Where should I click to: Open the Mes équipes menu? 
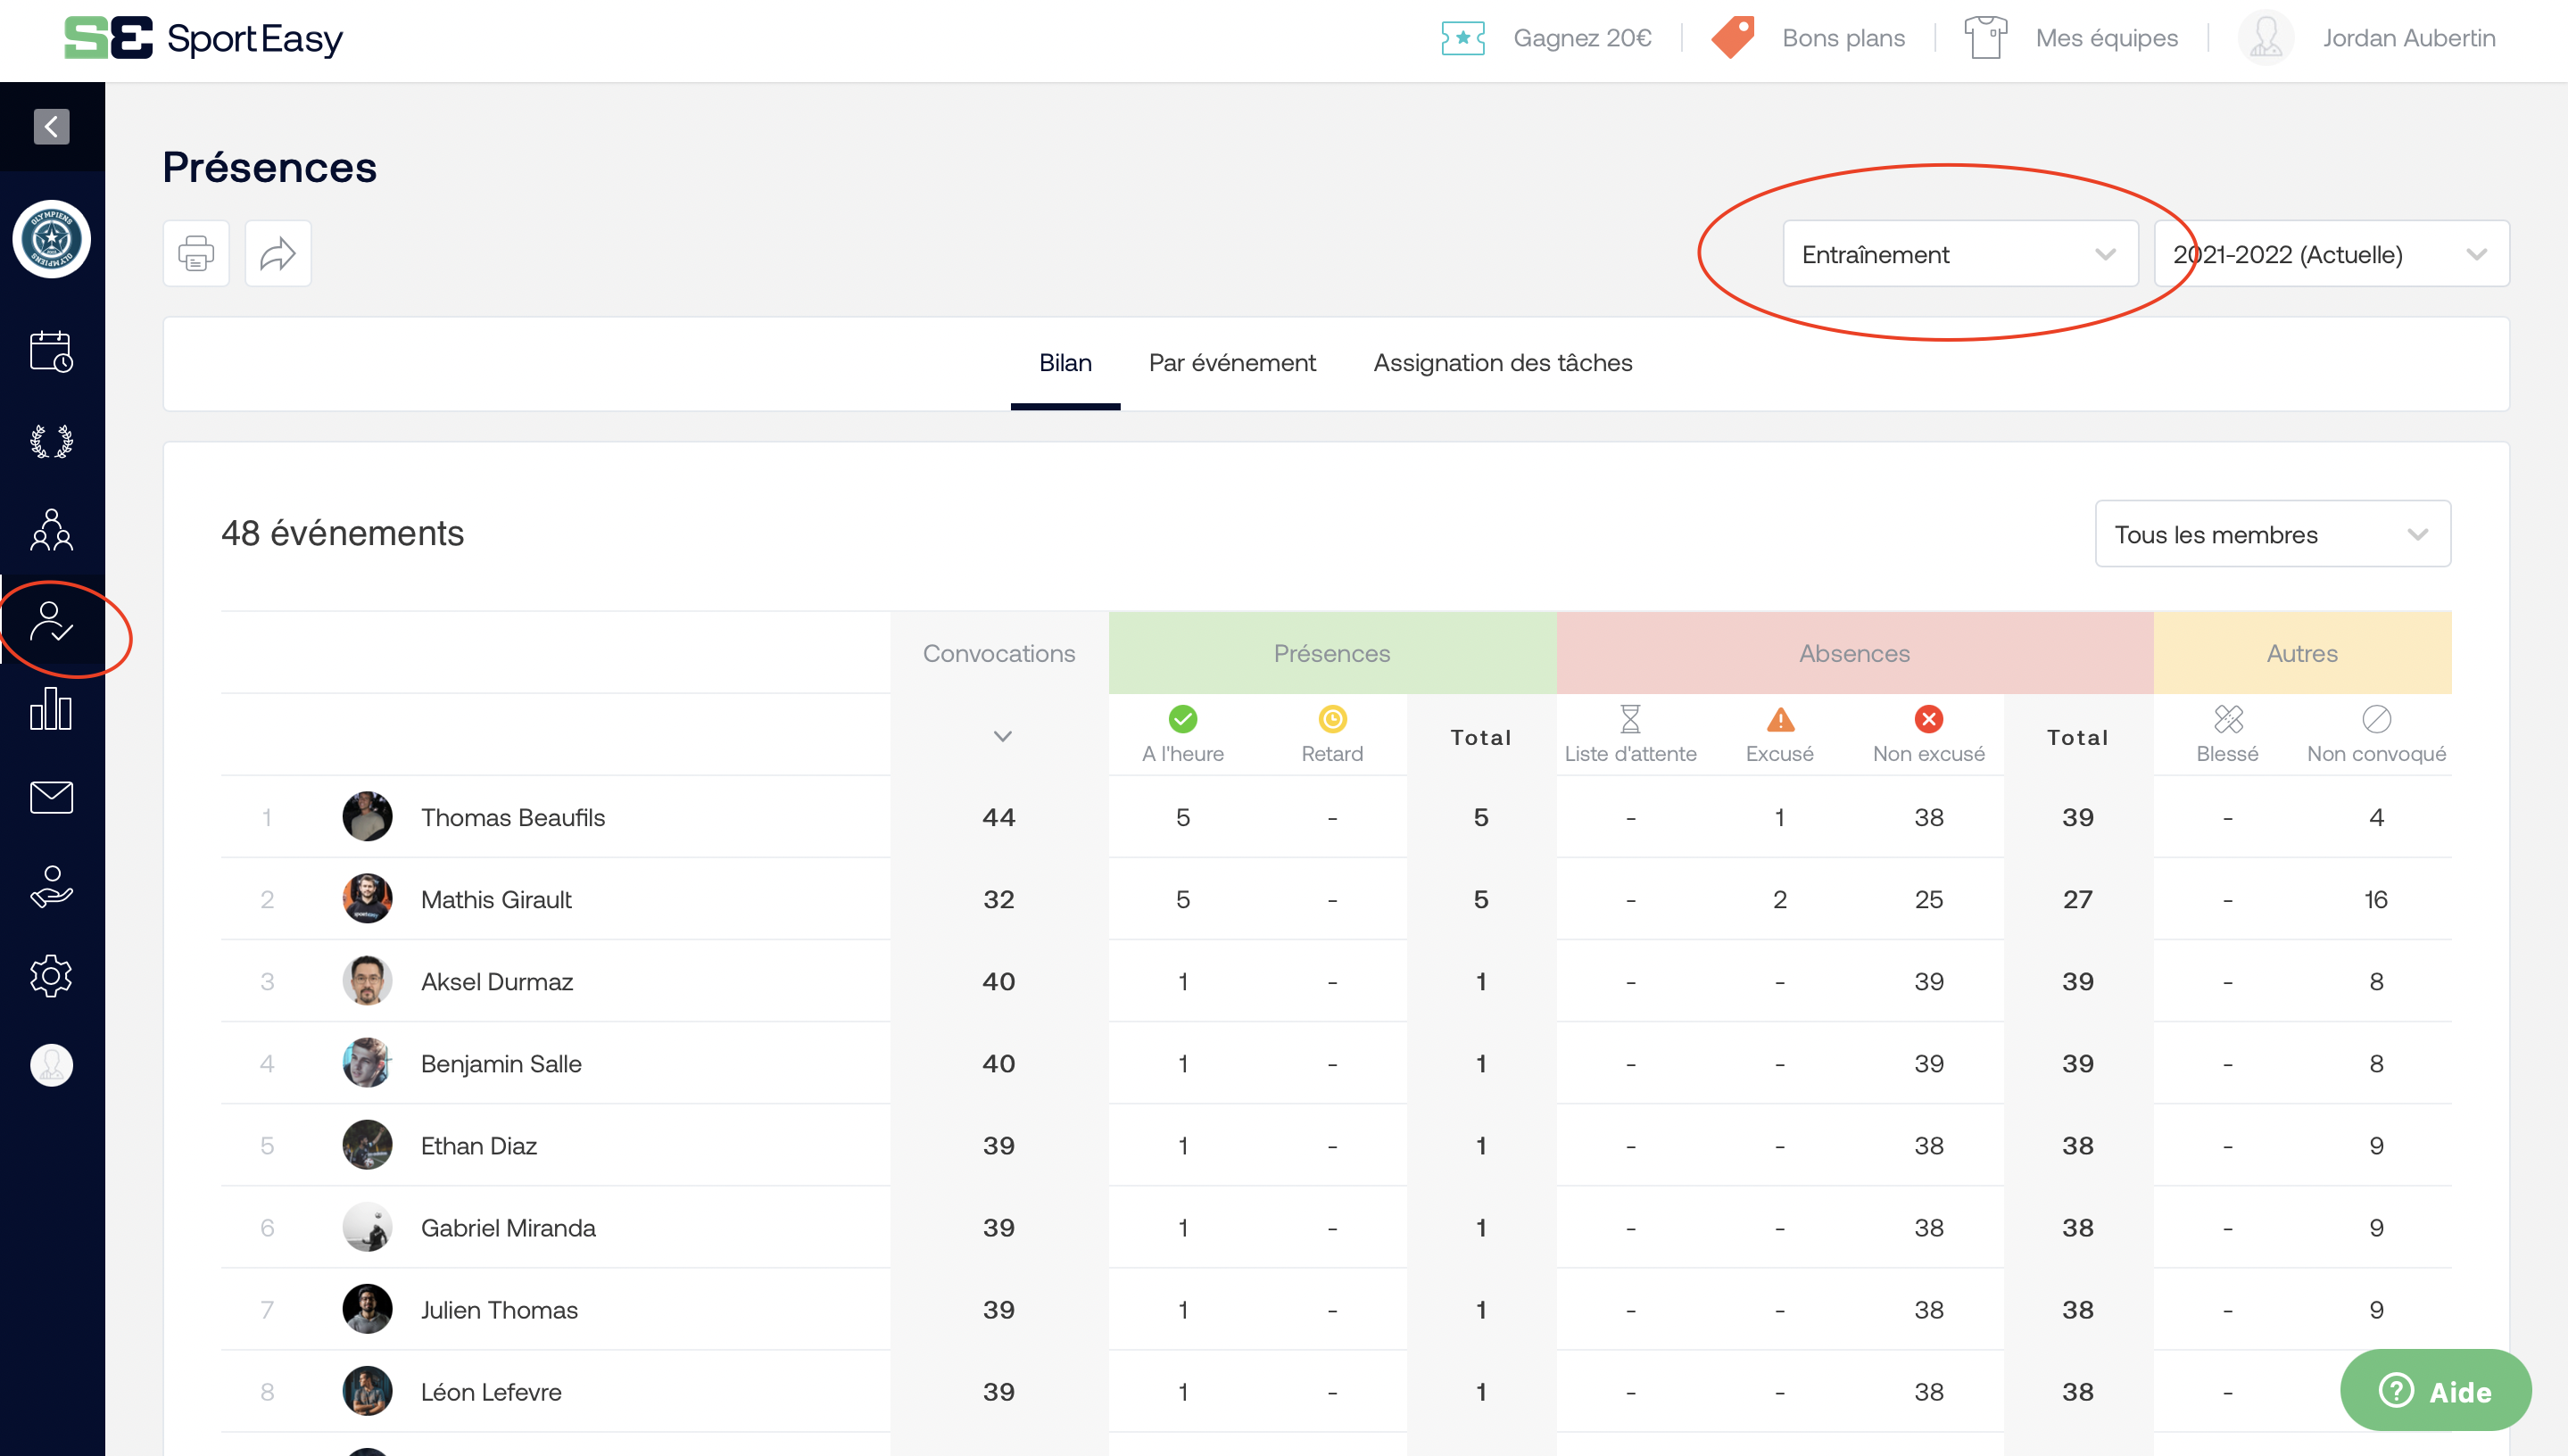tap(2106, 38)
